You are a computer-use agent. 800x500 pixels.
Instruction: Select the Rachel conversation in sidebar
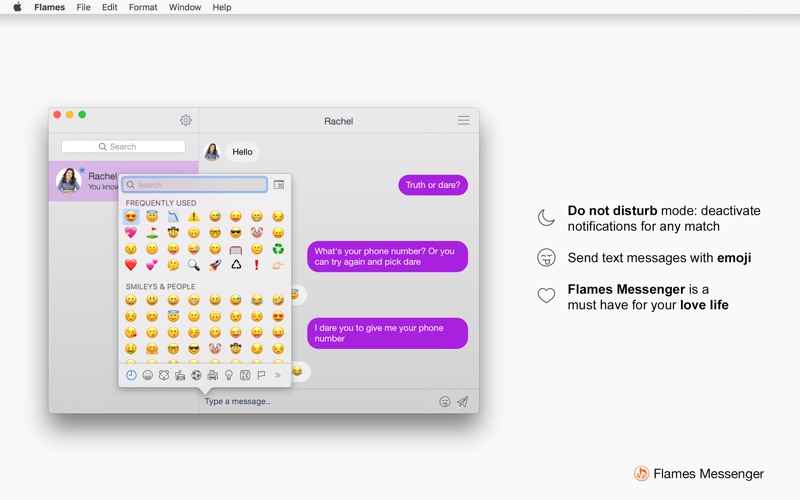123,181
